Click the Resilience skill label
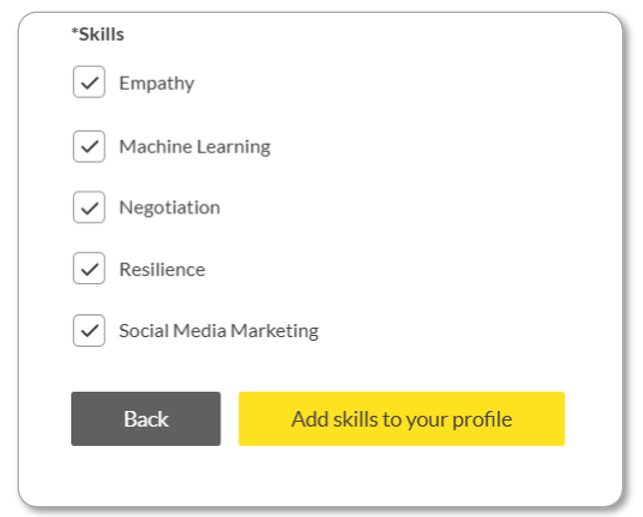The height and width of the screenshot is (517, 643). pos(162,269)
